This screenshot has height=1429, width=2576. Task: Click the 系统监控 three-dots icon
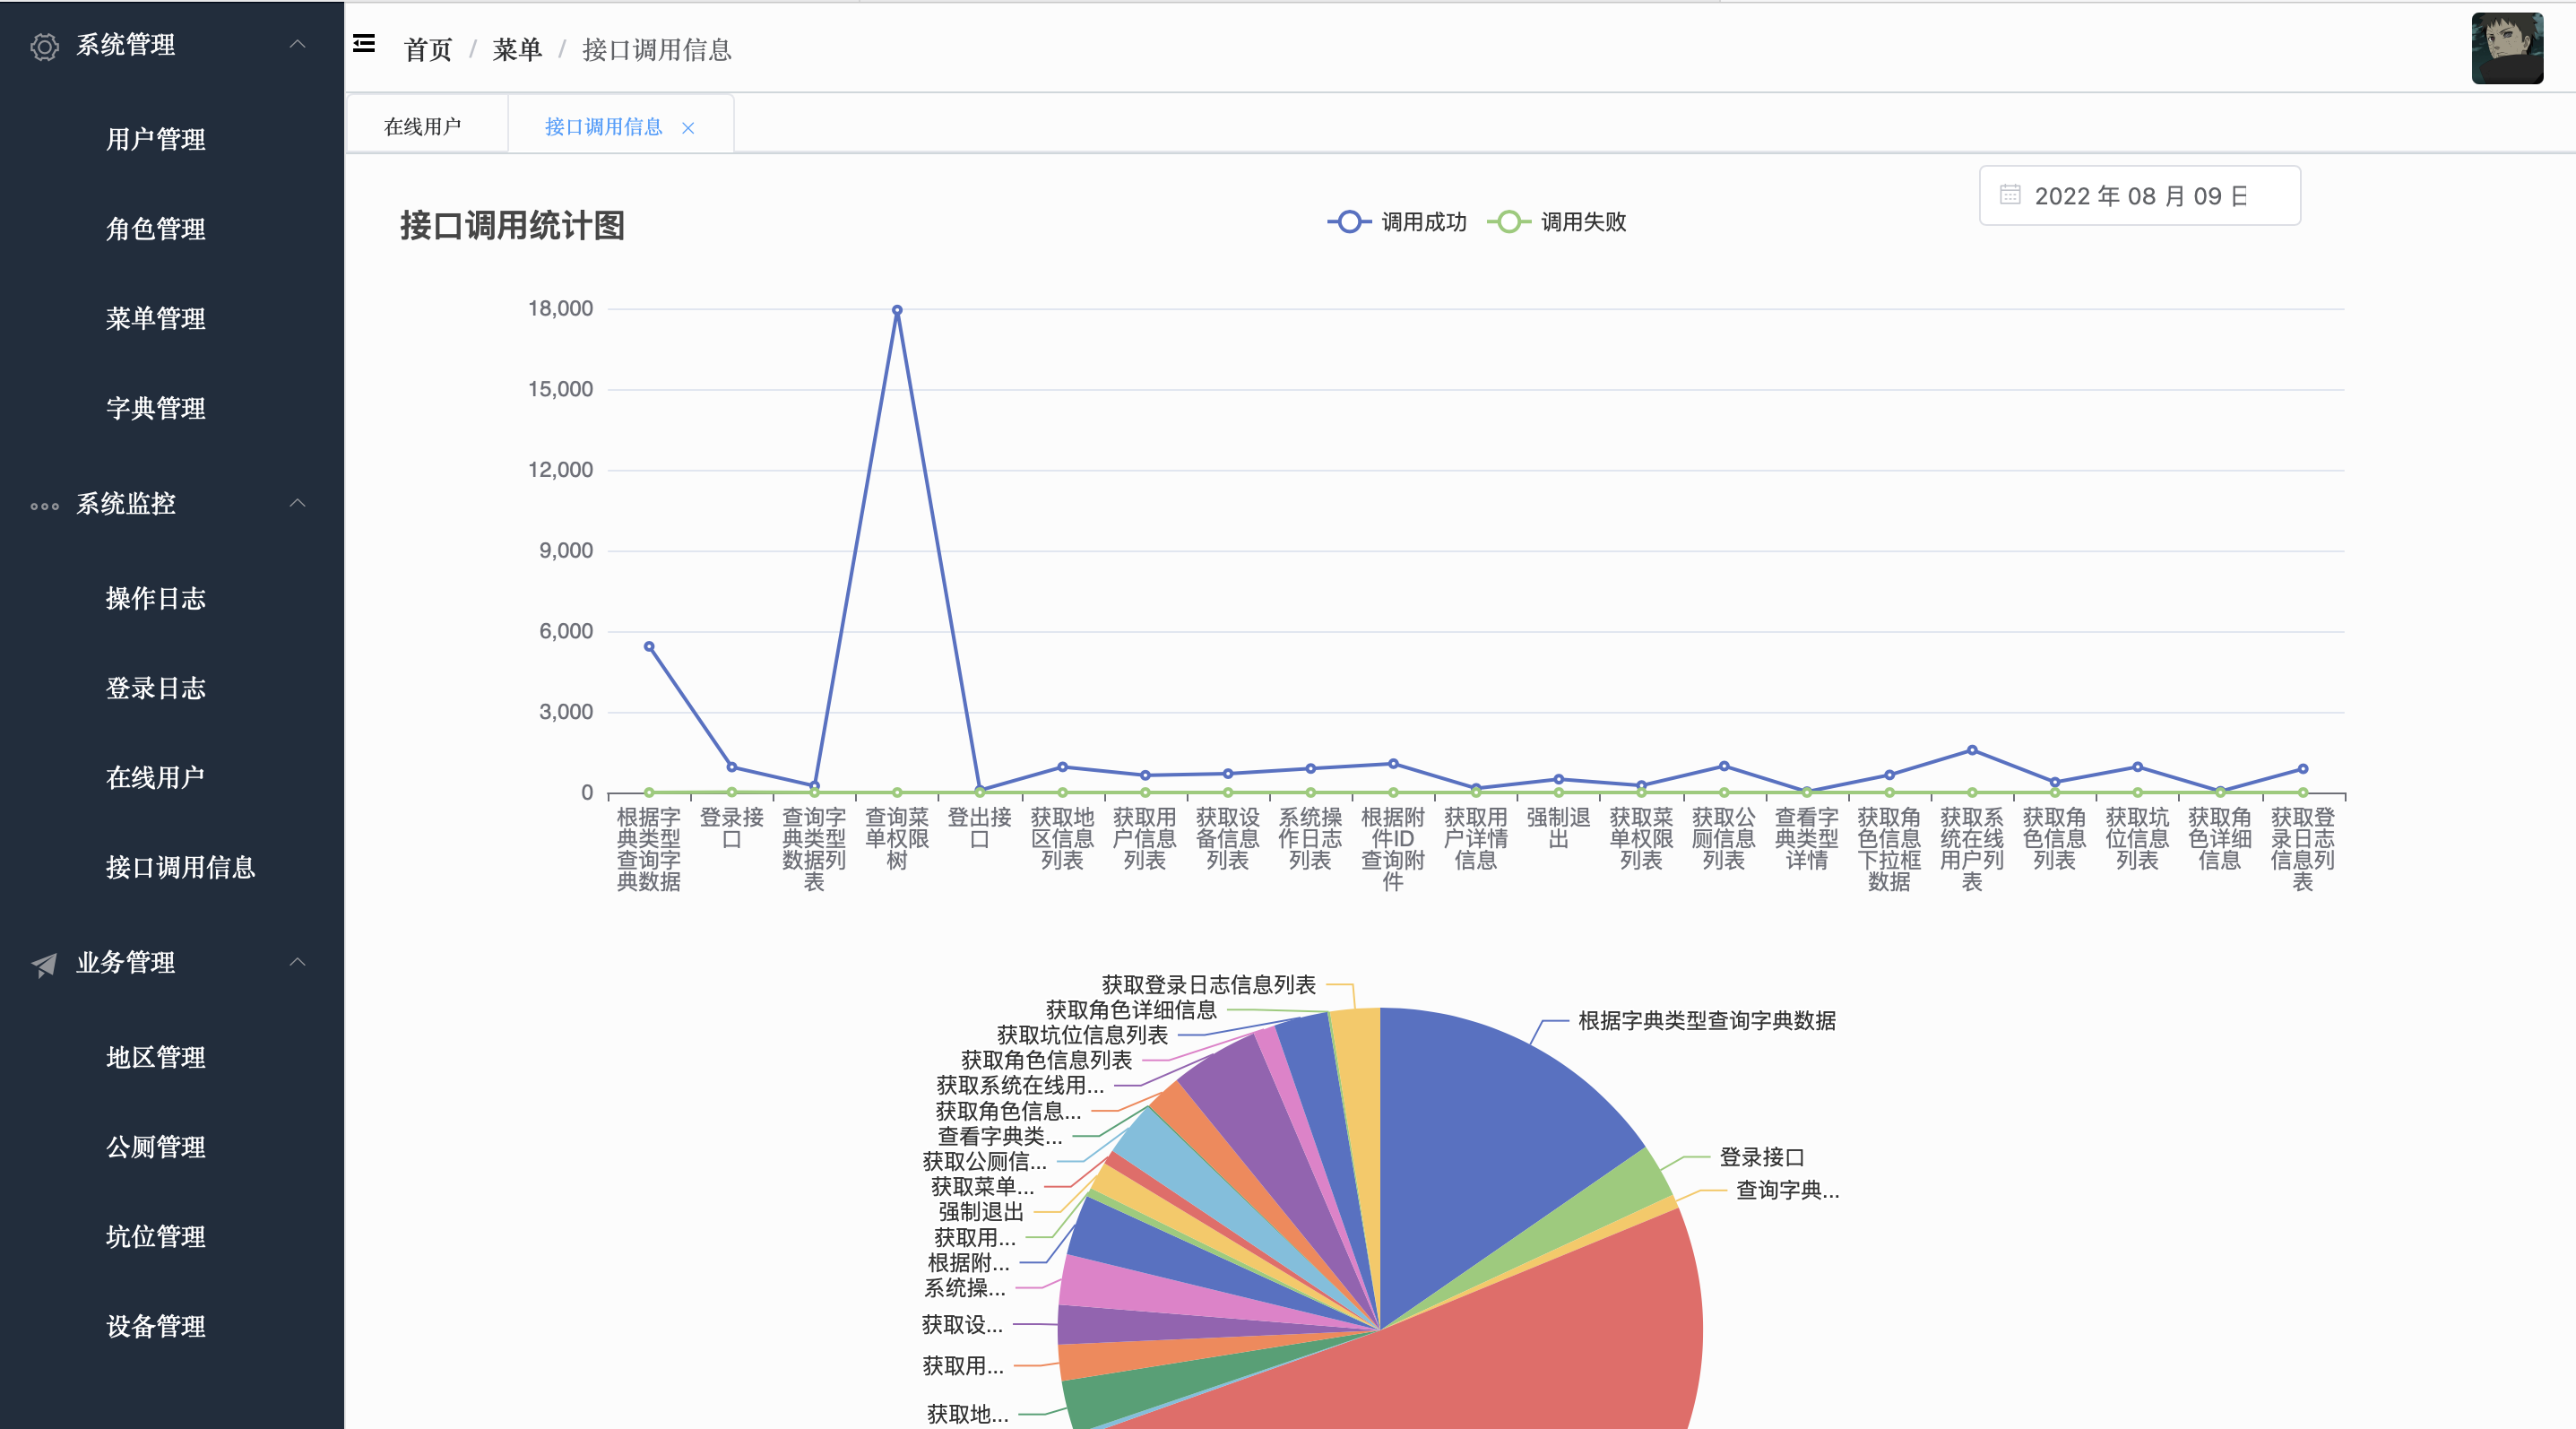[44, 506]
